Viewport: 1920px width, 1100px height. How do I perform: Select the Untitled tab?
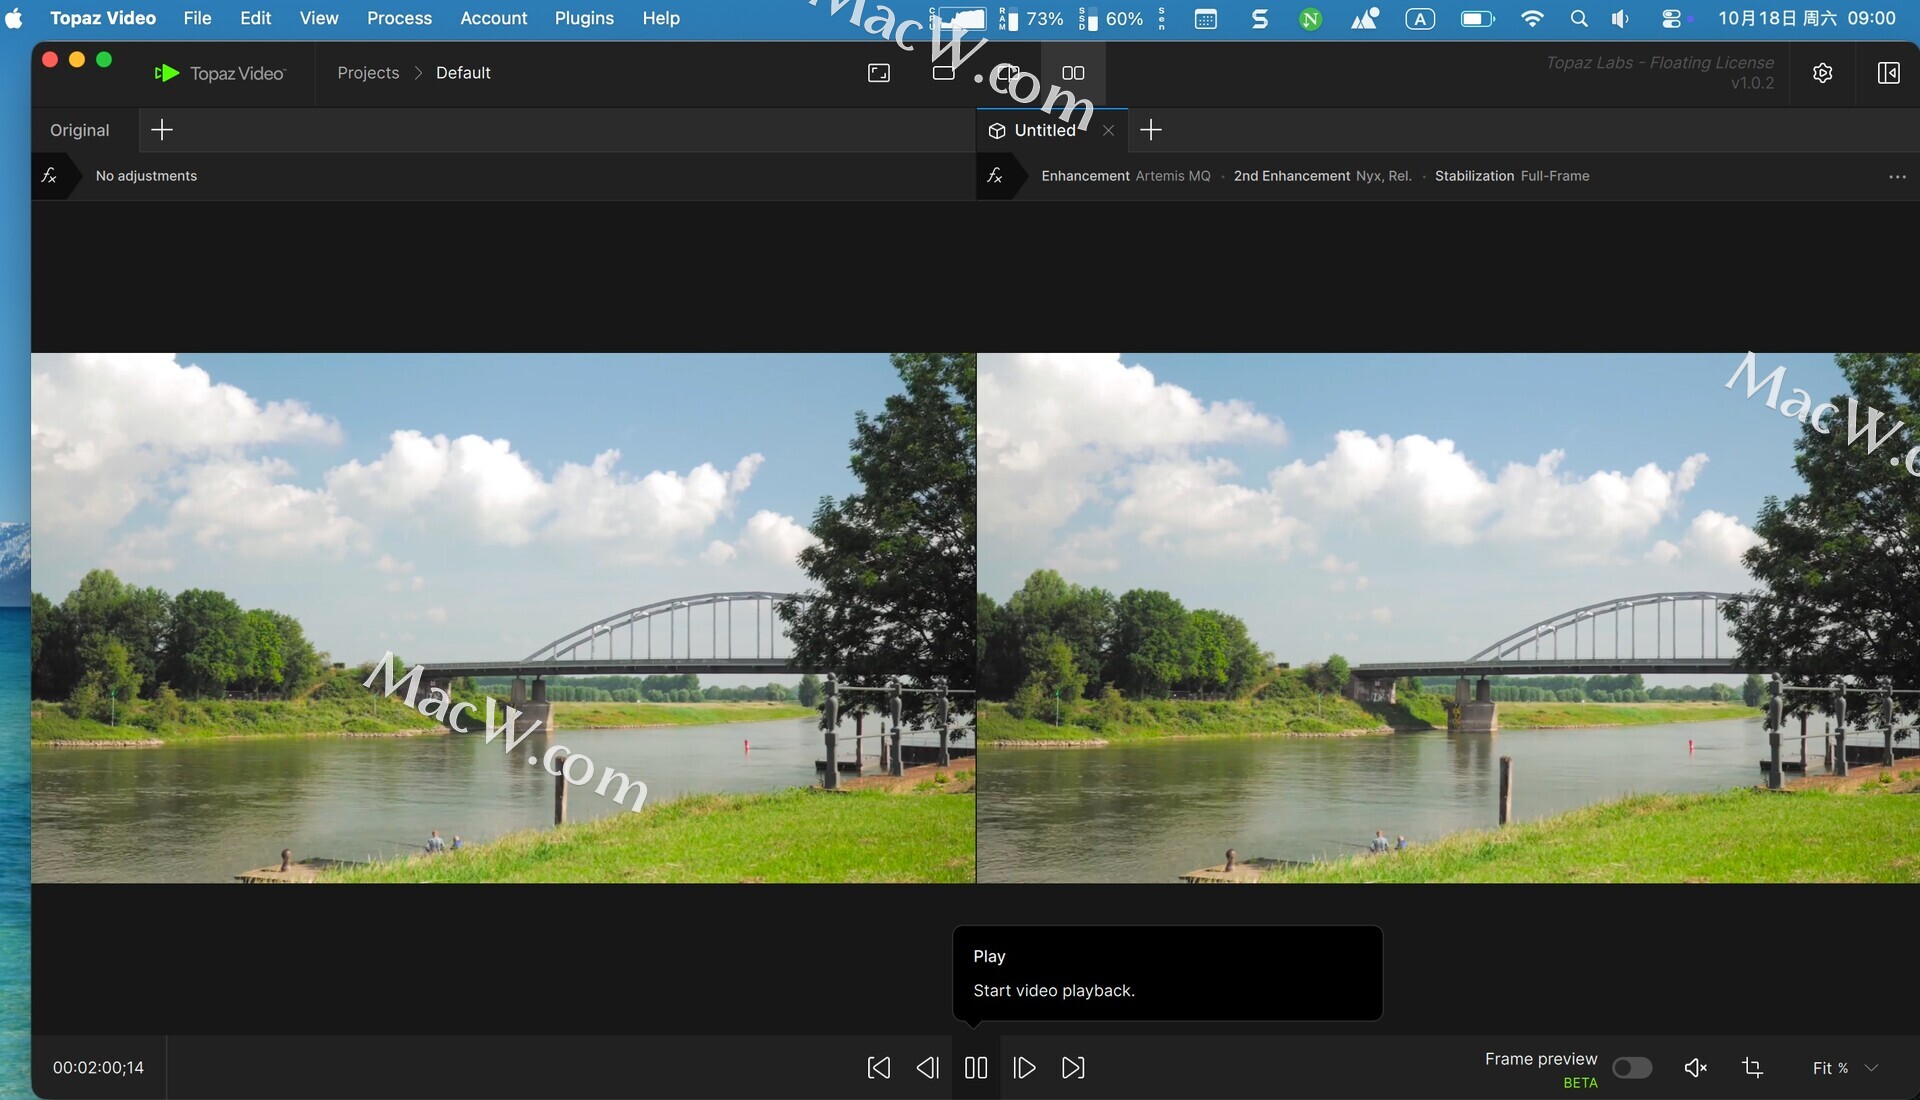(1043, 130)
